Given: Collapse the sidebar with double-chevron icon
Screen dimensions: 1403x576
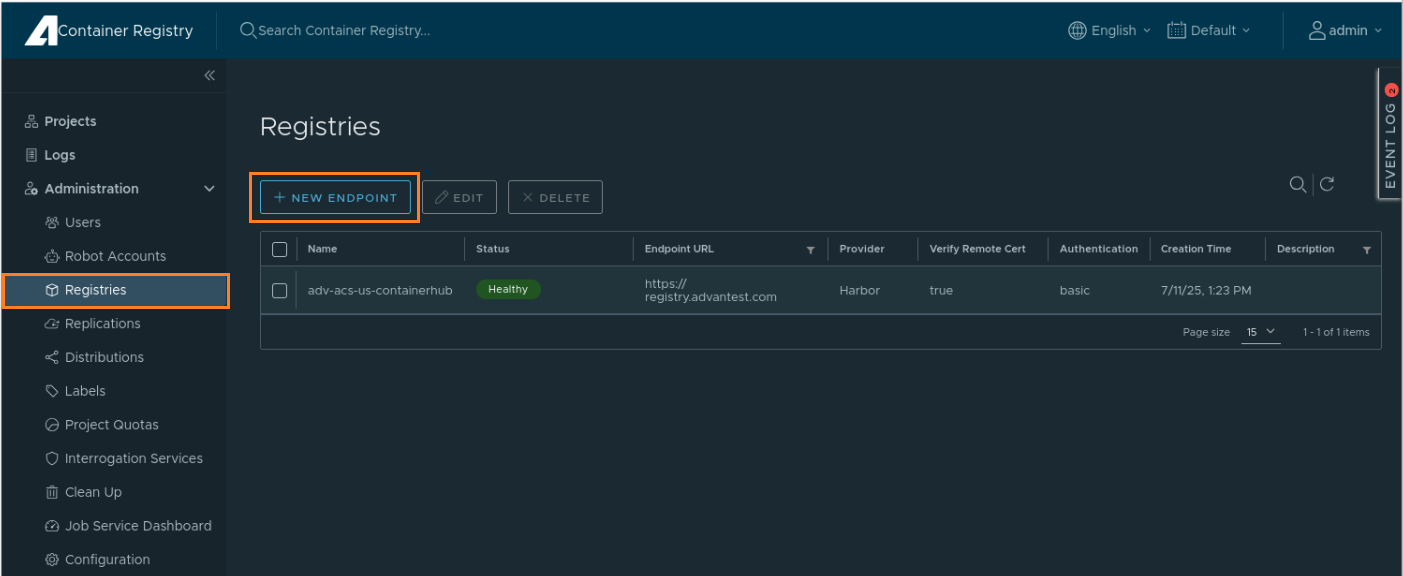Looking at the screenshot, I should pyautogui.click(x=209, y=75).
